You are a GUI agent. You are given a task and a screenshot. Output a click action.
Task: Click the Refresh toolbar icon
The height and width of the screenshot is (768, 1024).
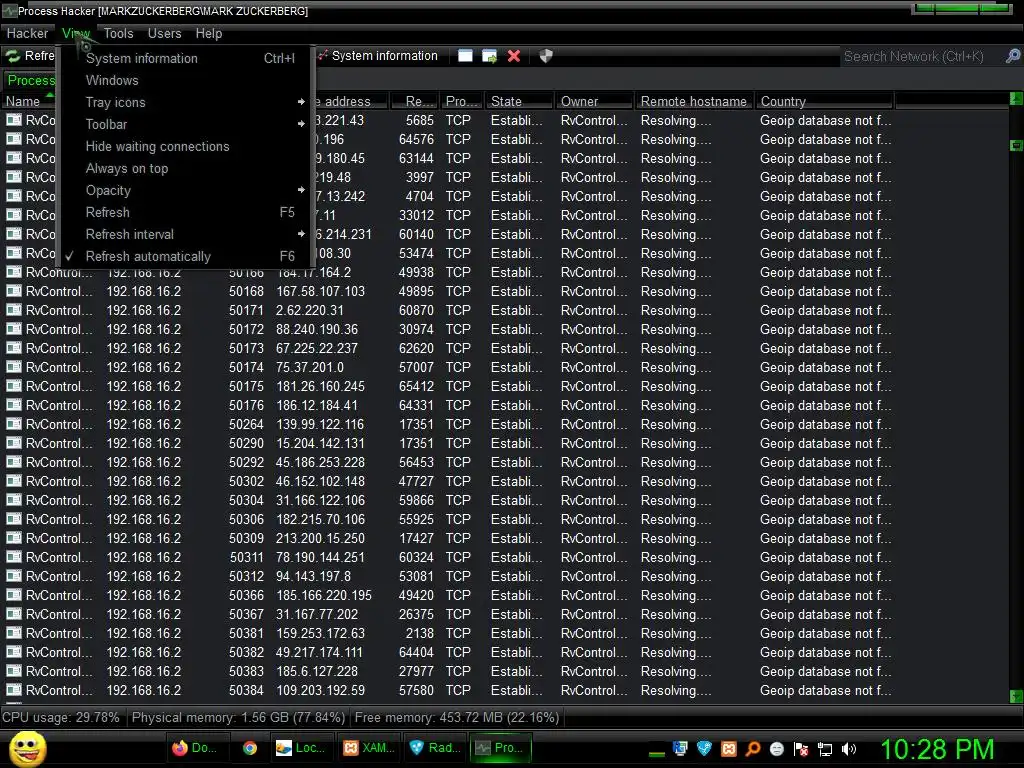[13, 56]
